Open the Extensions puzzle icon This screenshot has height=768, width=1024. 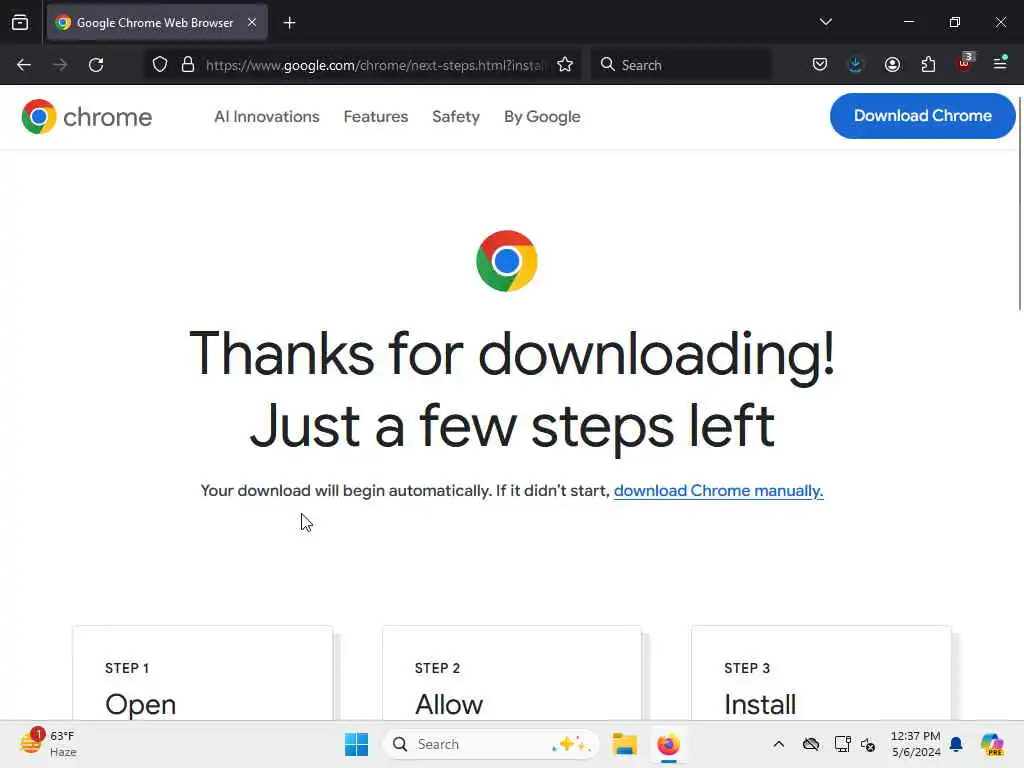[928, 65]
